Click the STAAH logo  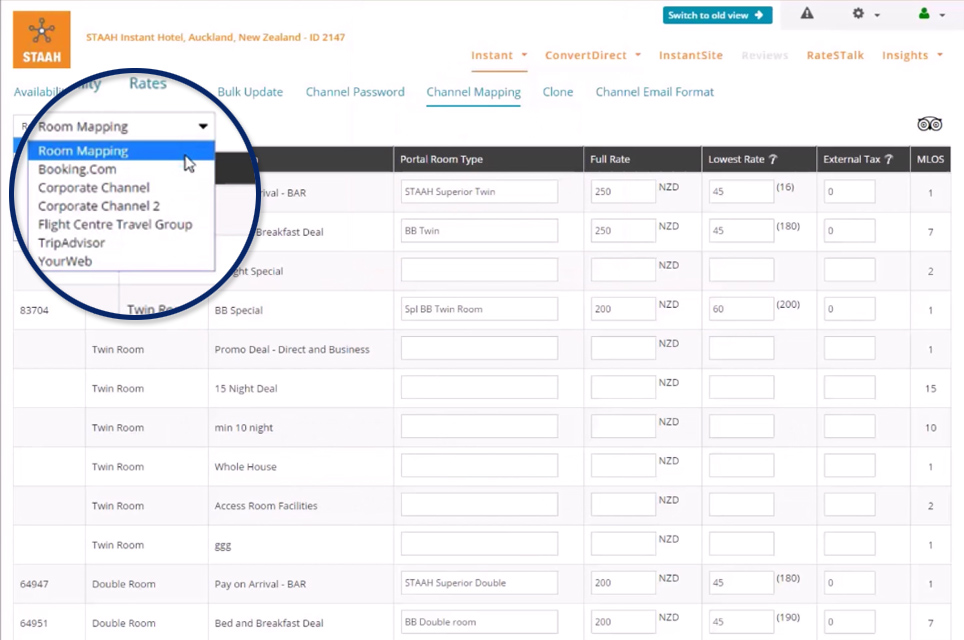point(42,39)
